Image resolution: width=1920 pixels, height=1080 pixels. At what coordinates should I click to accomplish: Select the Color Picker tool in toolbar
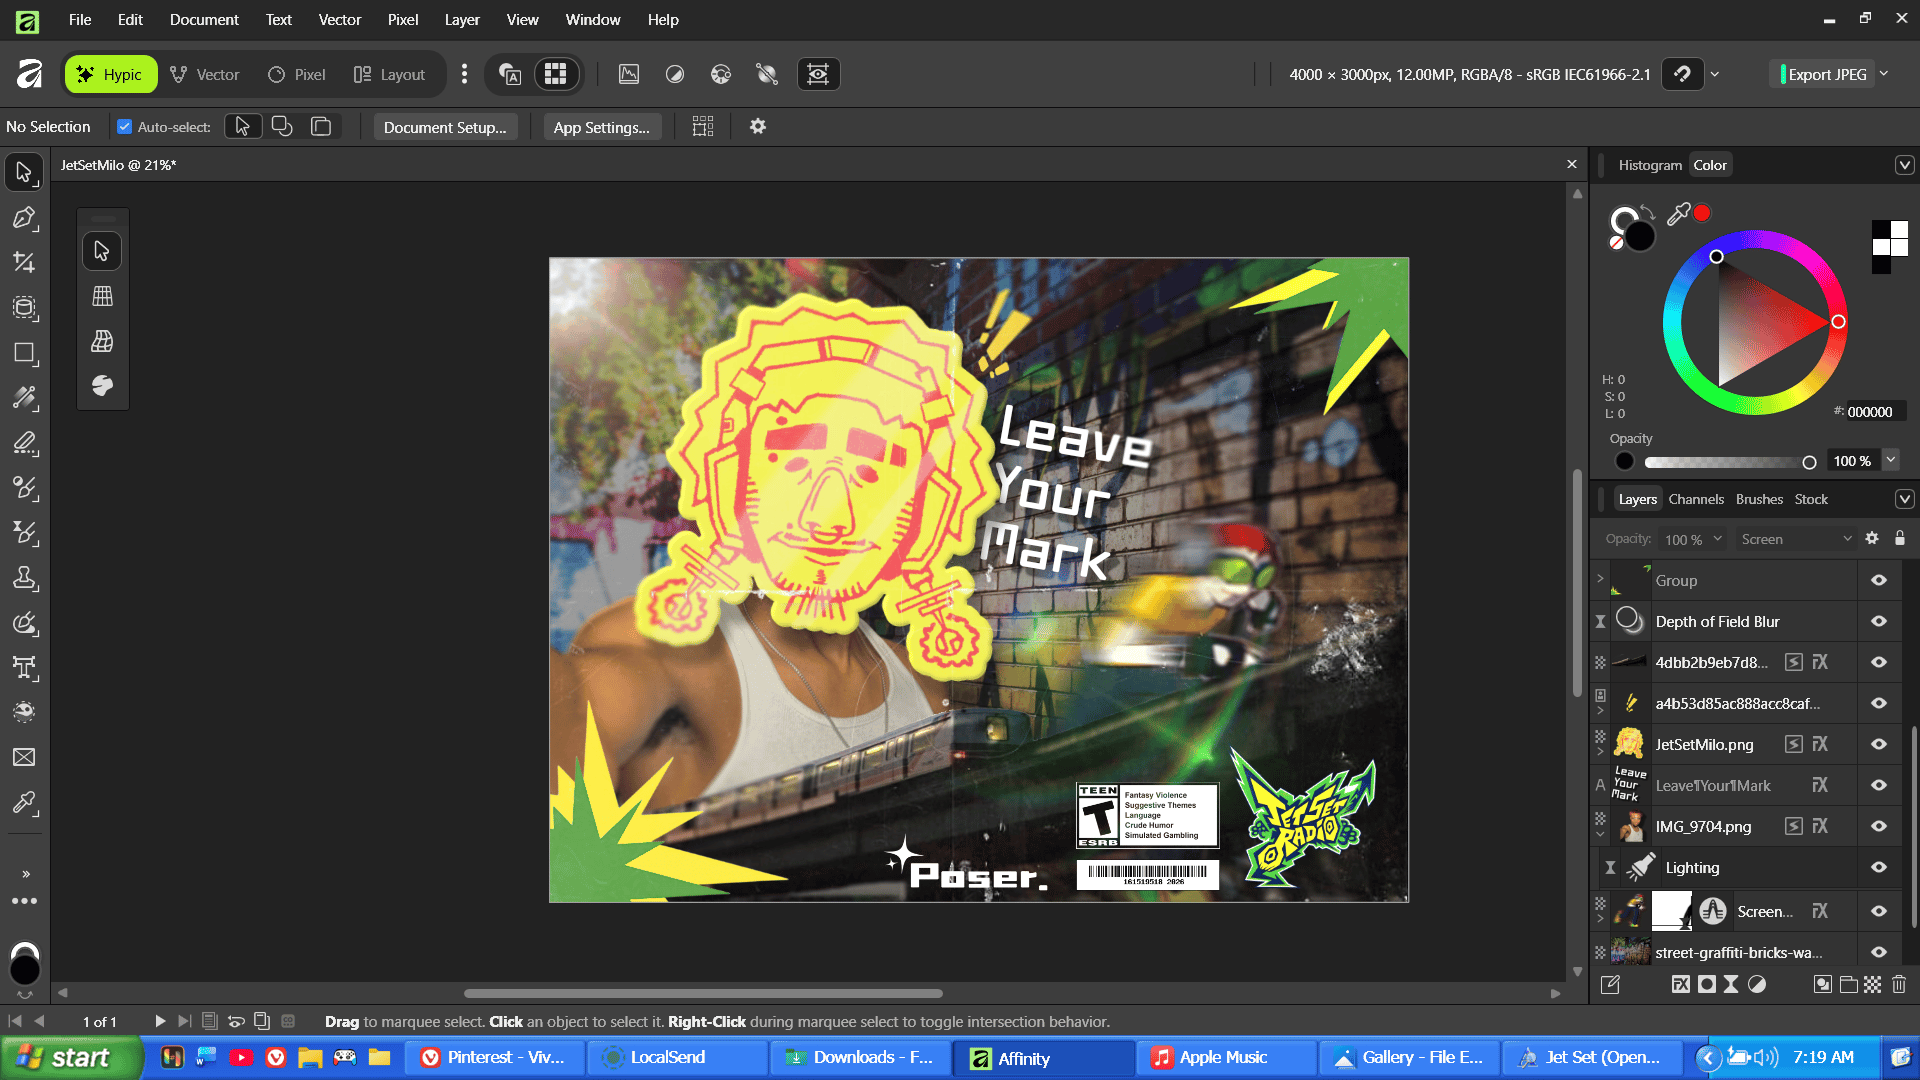pos(24,803)
